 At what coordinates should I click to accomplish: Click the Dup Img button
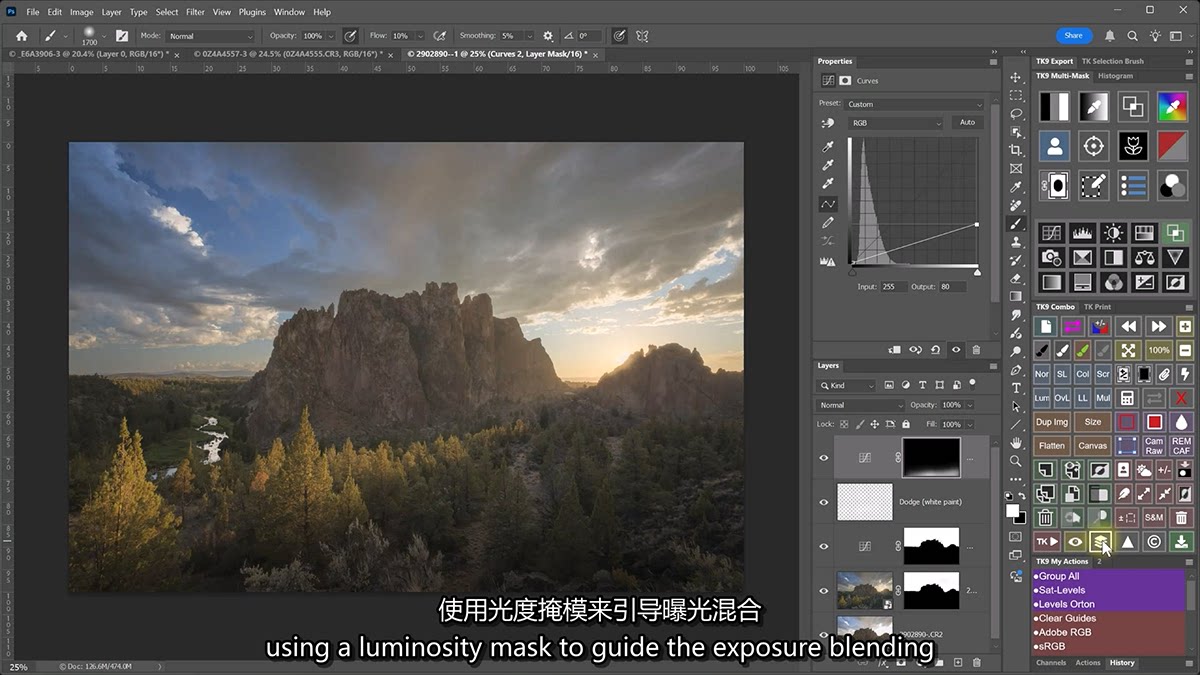click(x=1052, y=422)
